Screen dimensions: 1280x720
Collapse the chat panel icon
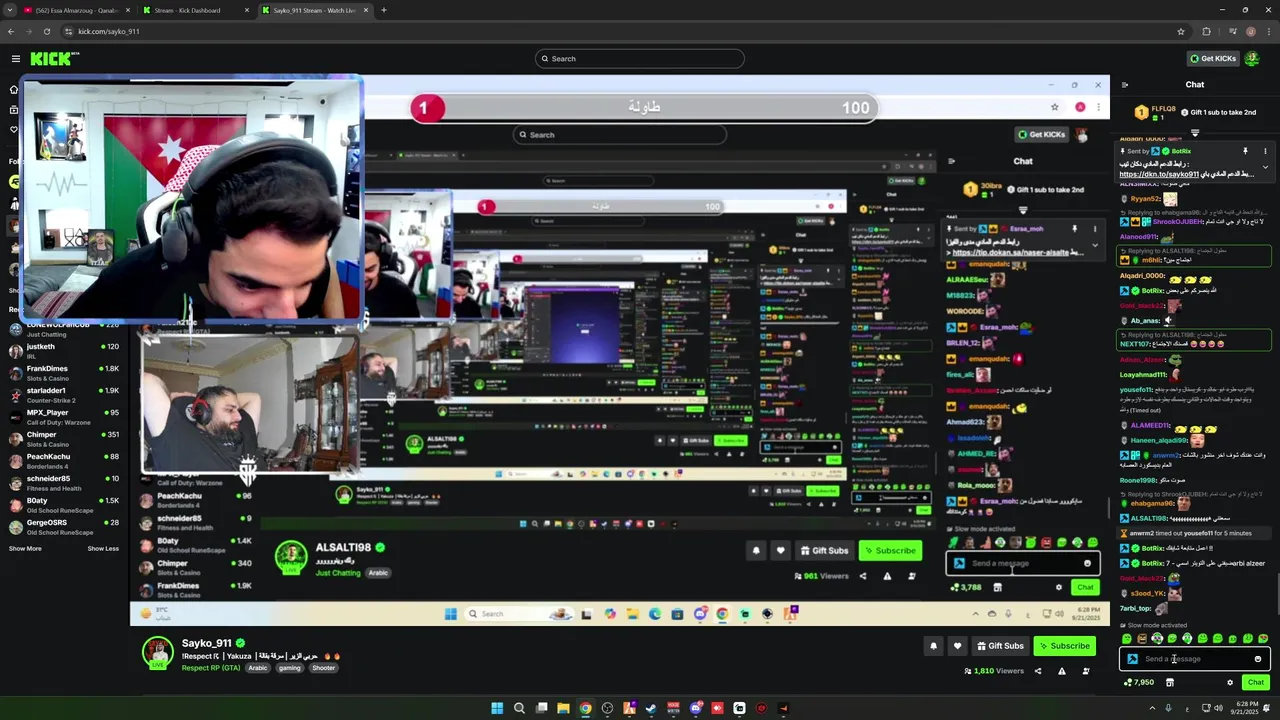(1125, 85)
